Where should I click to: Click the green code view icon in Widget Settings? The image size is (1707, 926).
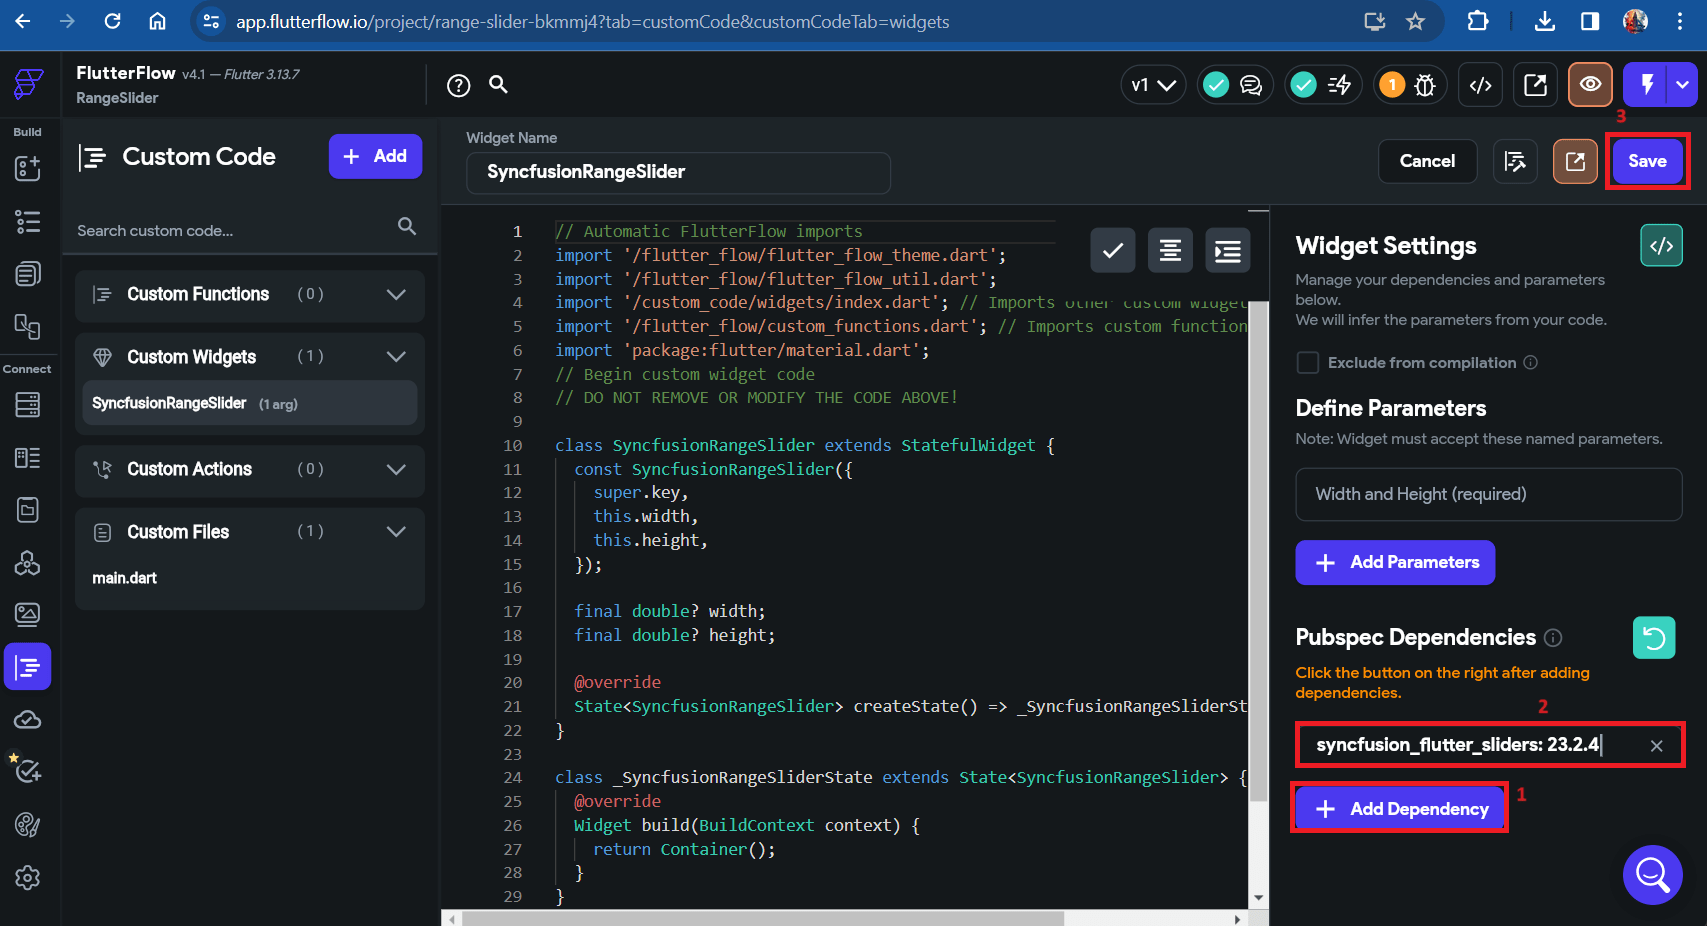pyautogui.click(x=1662, y=246)
